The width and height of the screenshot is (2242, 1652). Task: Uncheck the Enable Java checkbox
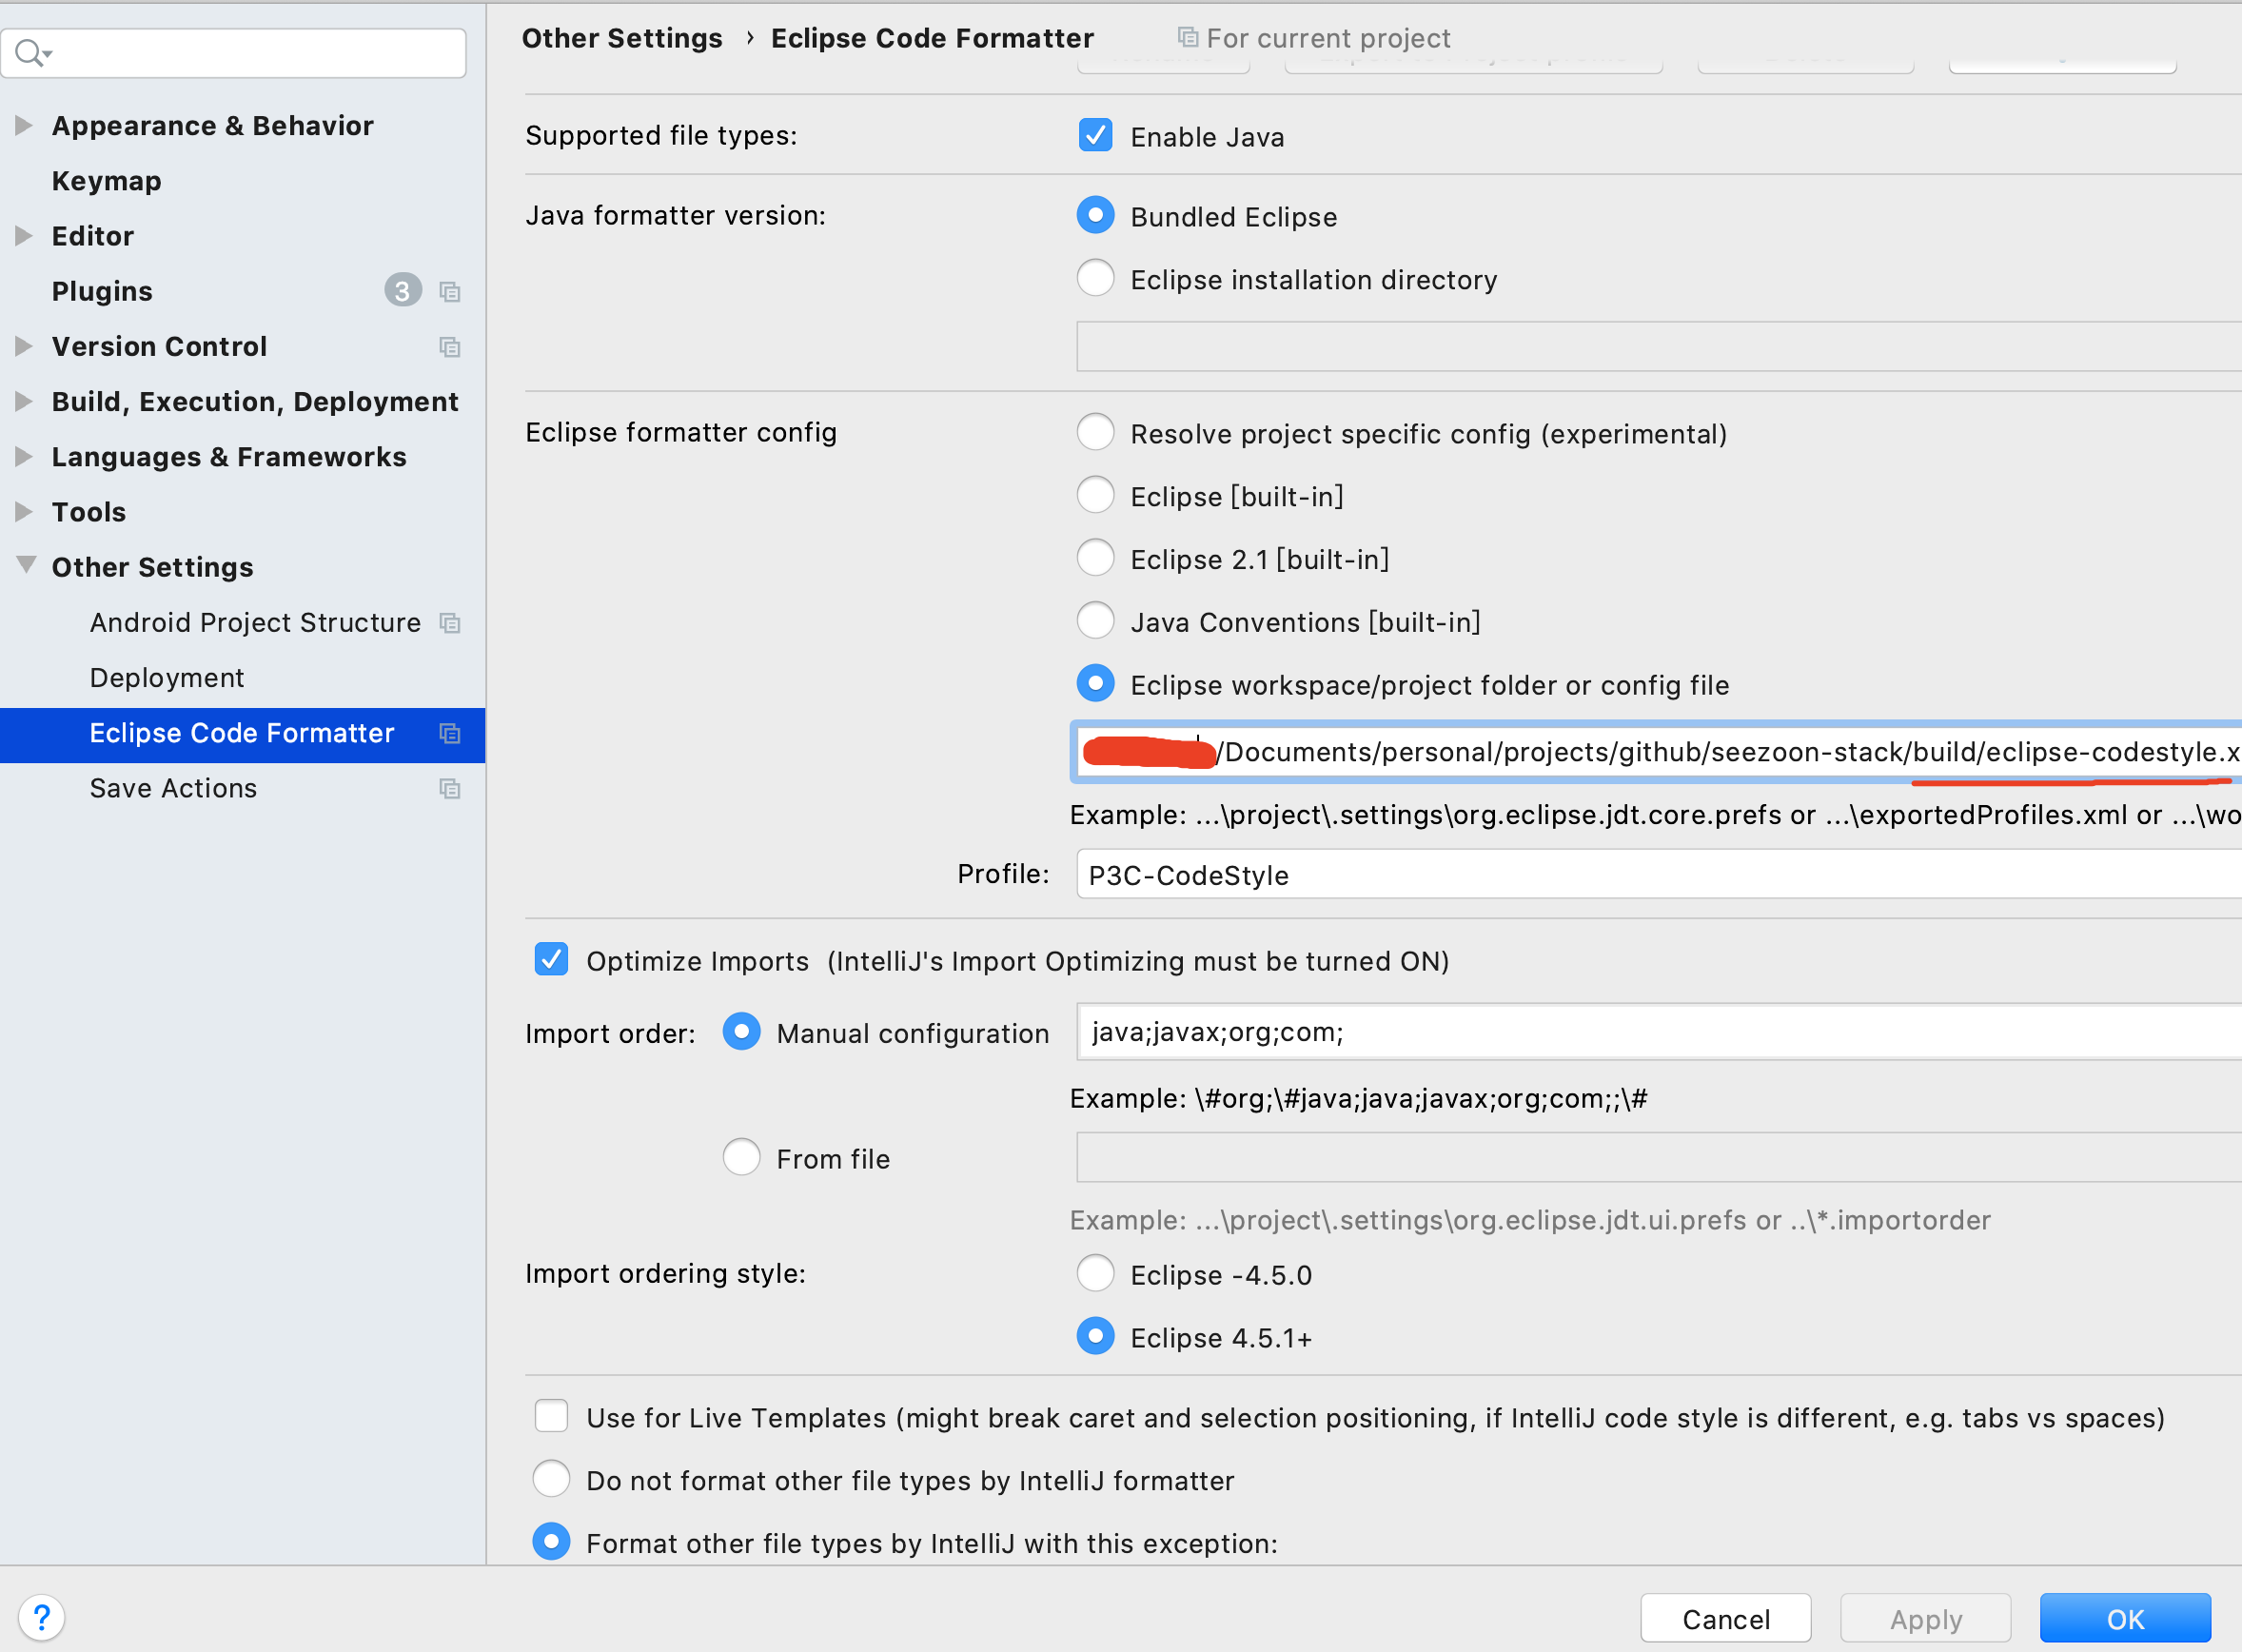click(1095, 136)
